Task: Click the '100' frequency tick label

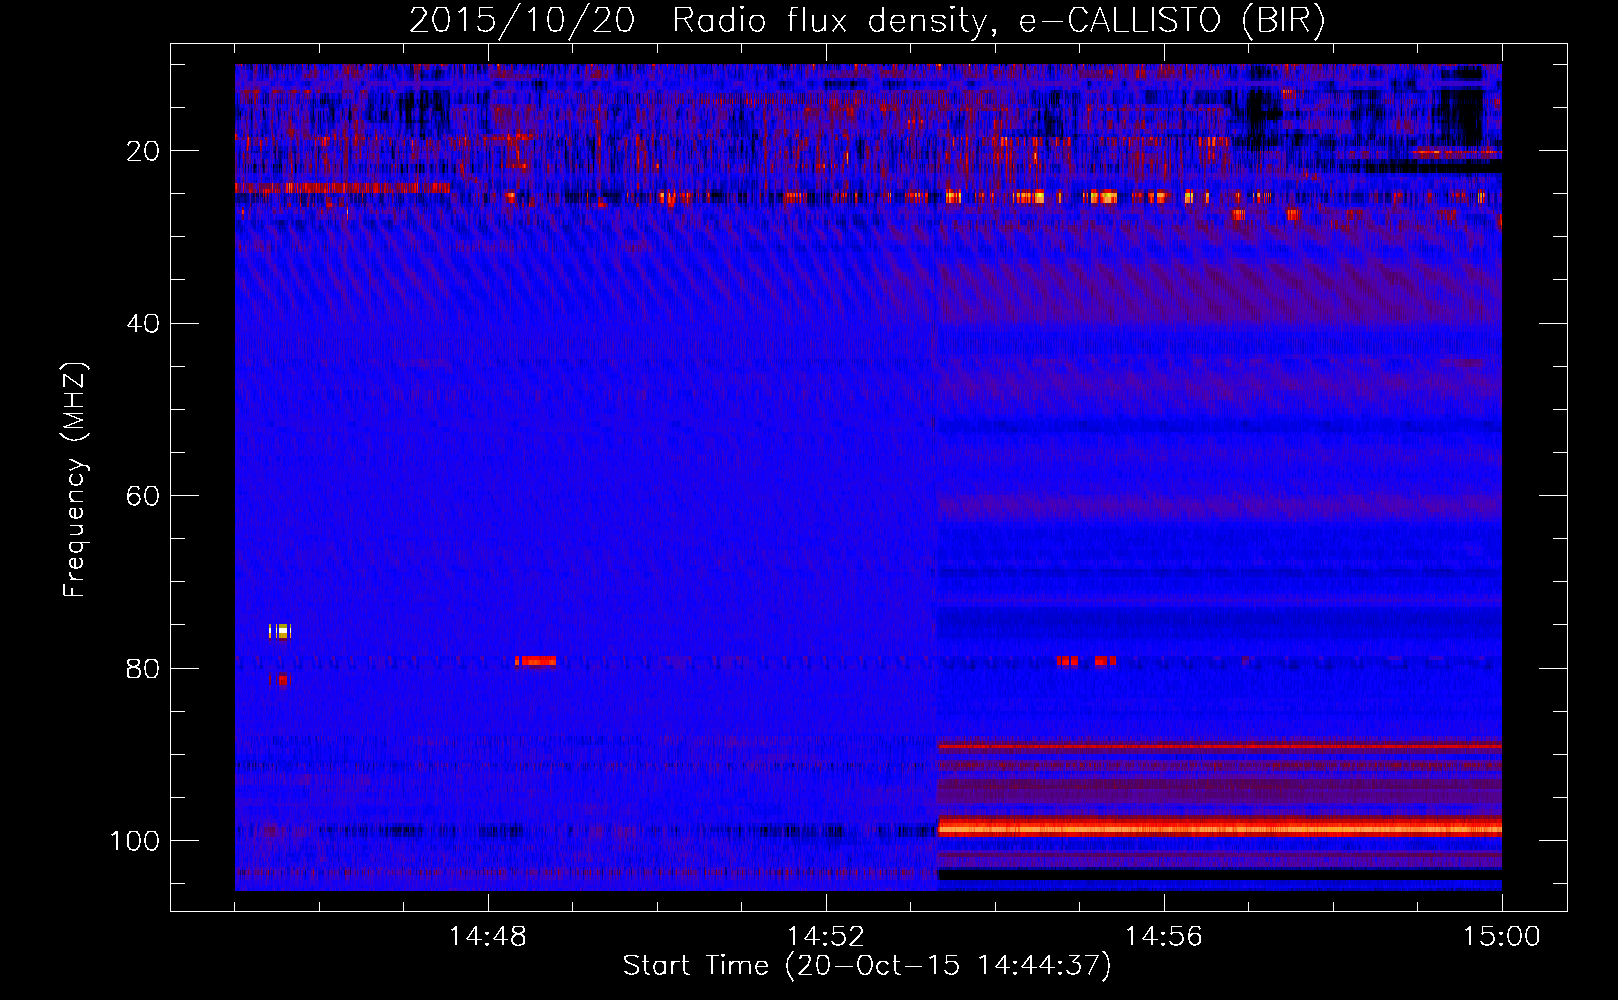Action: tap(135, 841)
